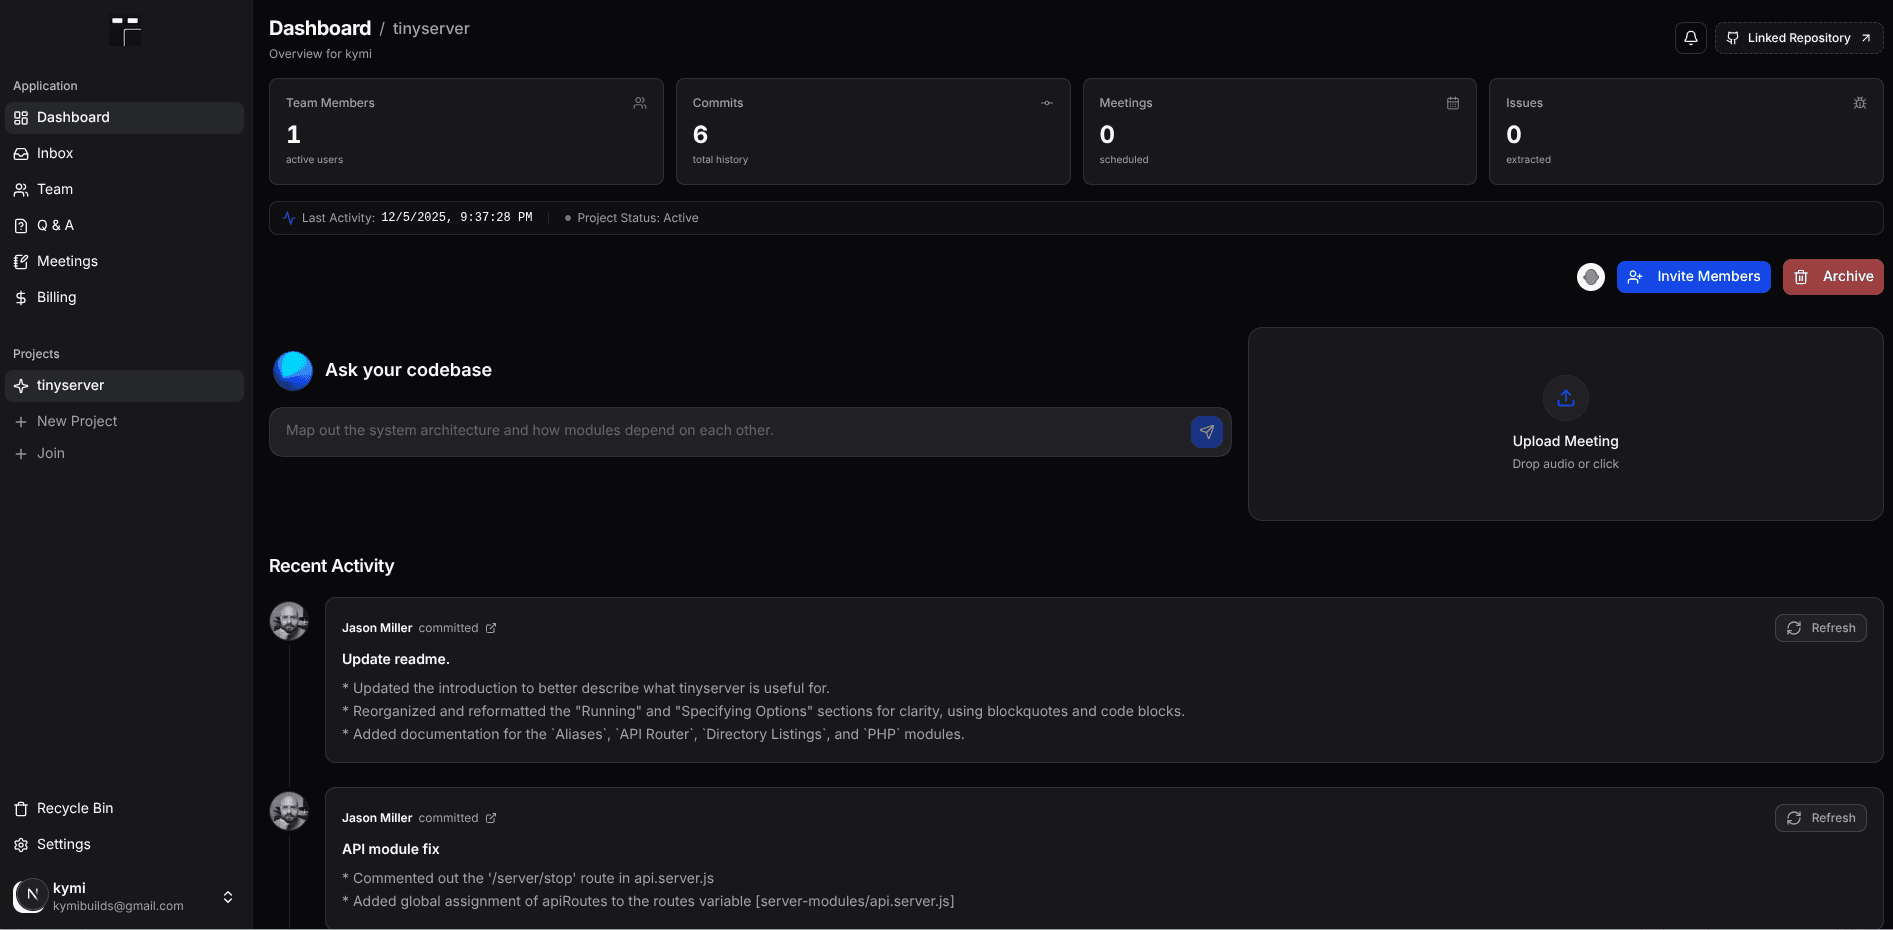Open the Q & A section

[x=55, y=225]
